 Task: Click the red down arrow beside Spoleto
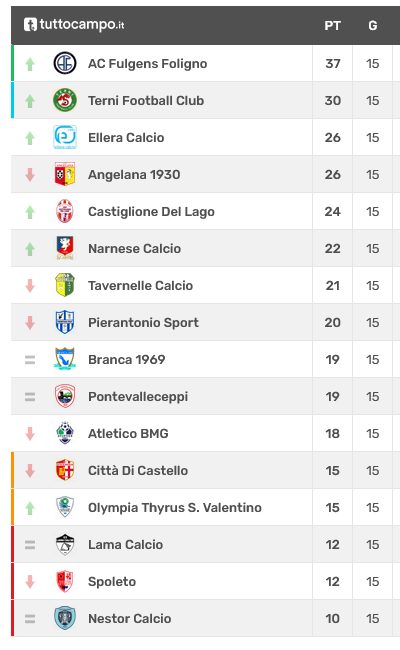click(x=30, y=582)
